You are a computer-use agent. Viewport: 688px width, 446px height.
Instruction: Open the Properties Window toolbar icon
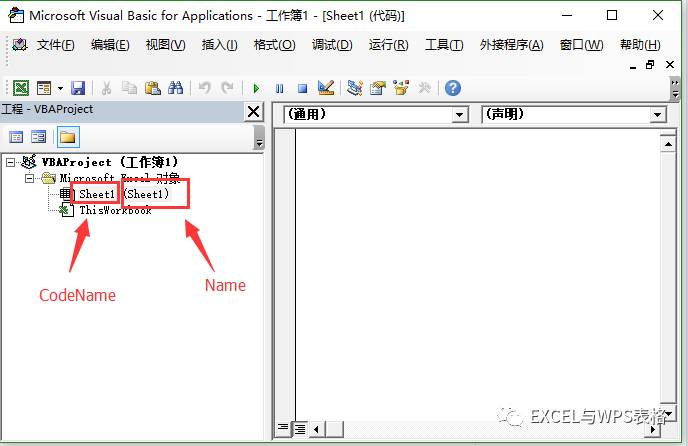point(377,88)
